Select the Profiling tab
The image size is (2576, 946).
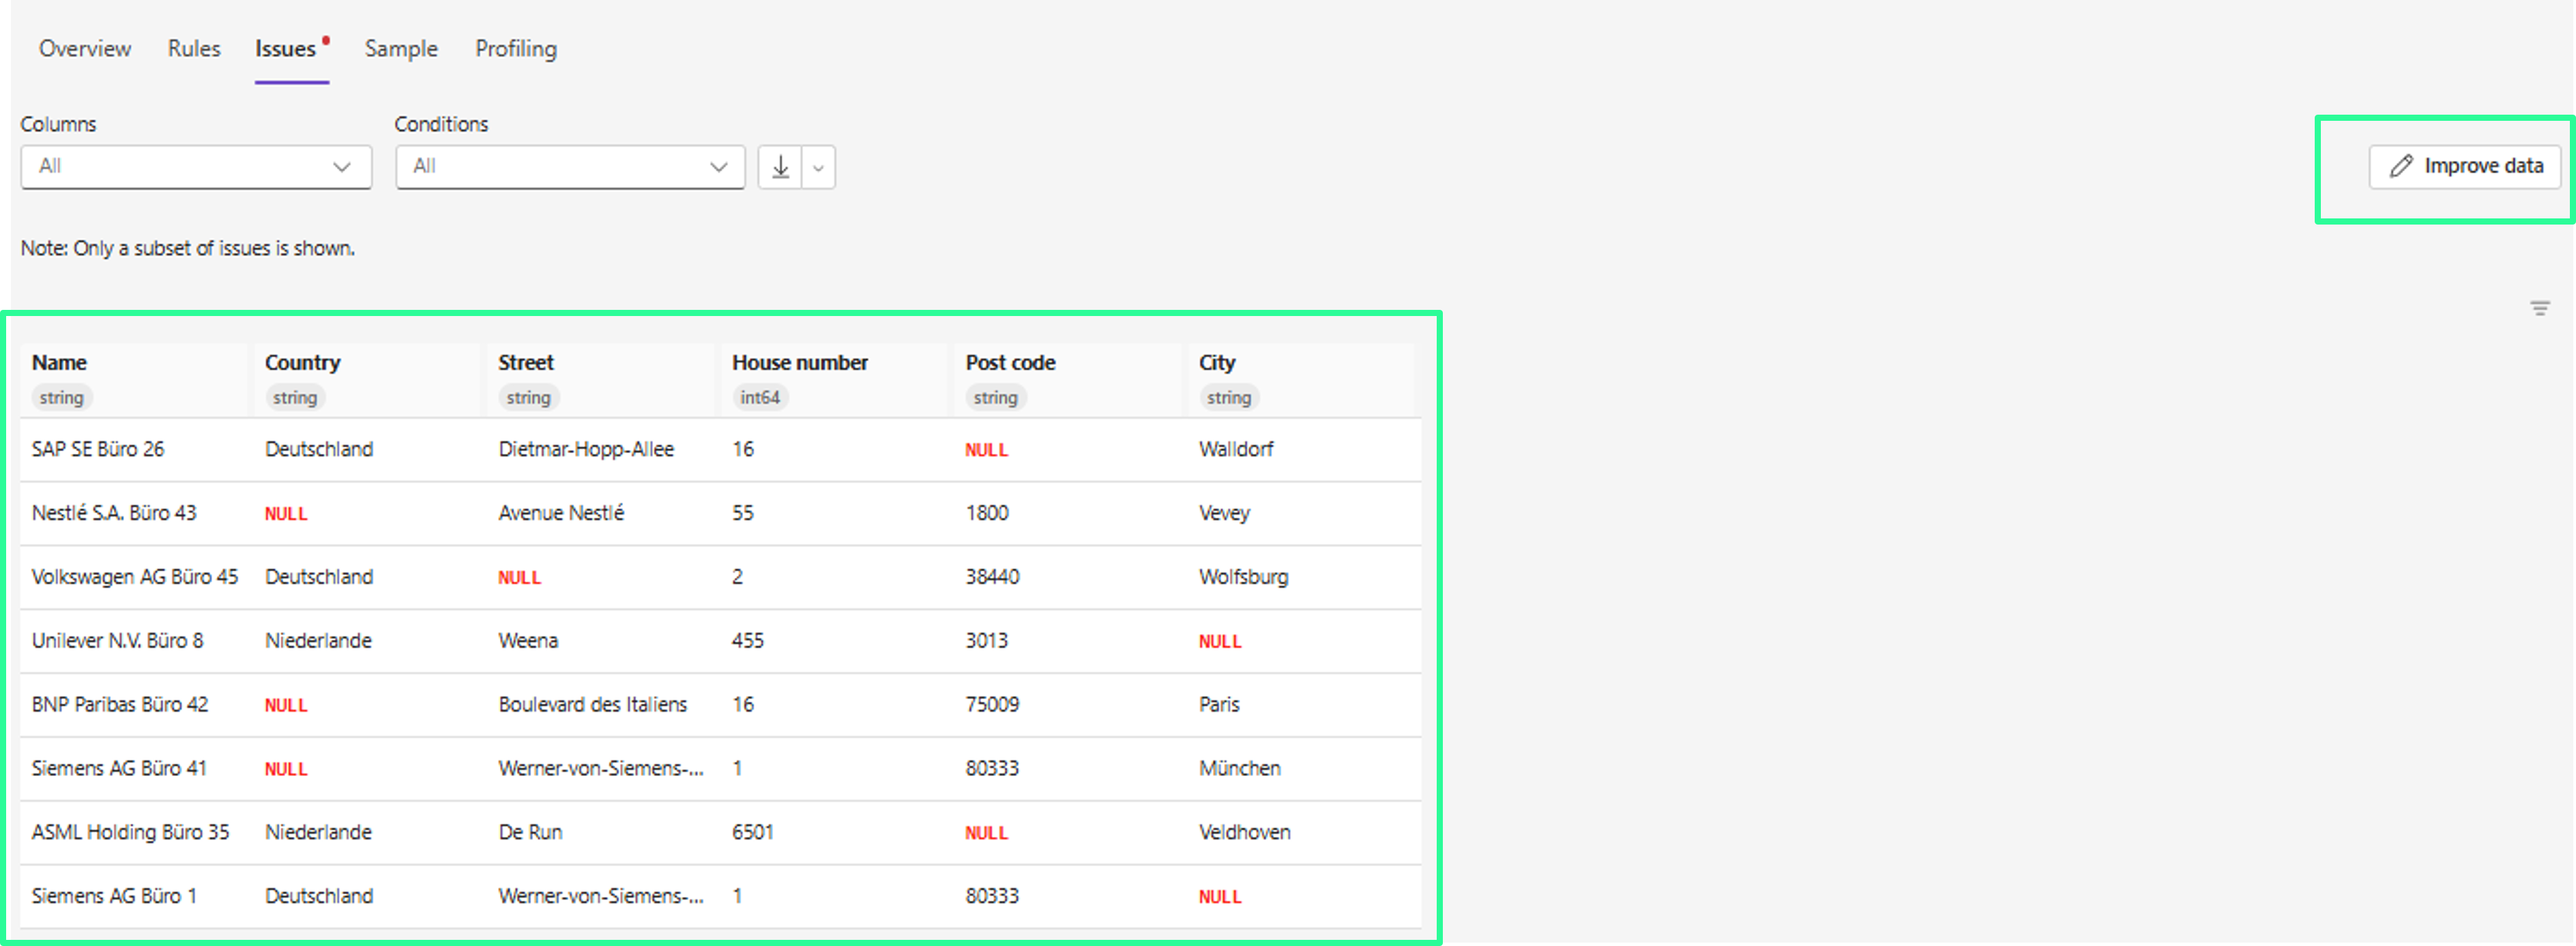coord(516,49)
